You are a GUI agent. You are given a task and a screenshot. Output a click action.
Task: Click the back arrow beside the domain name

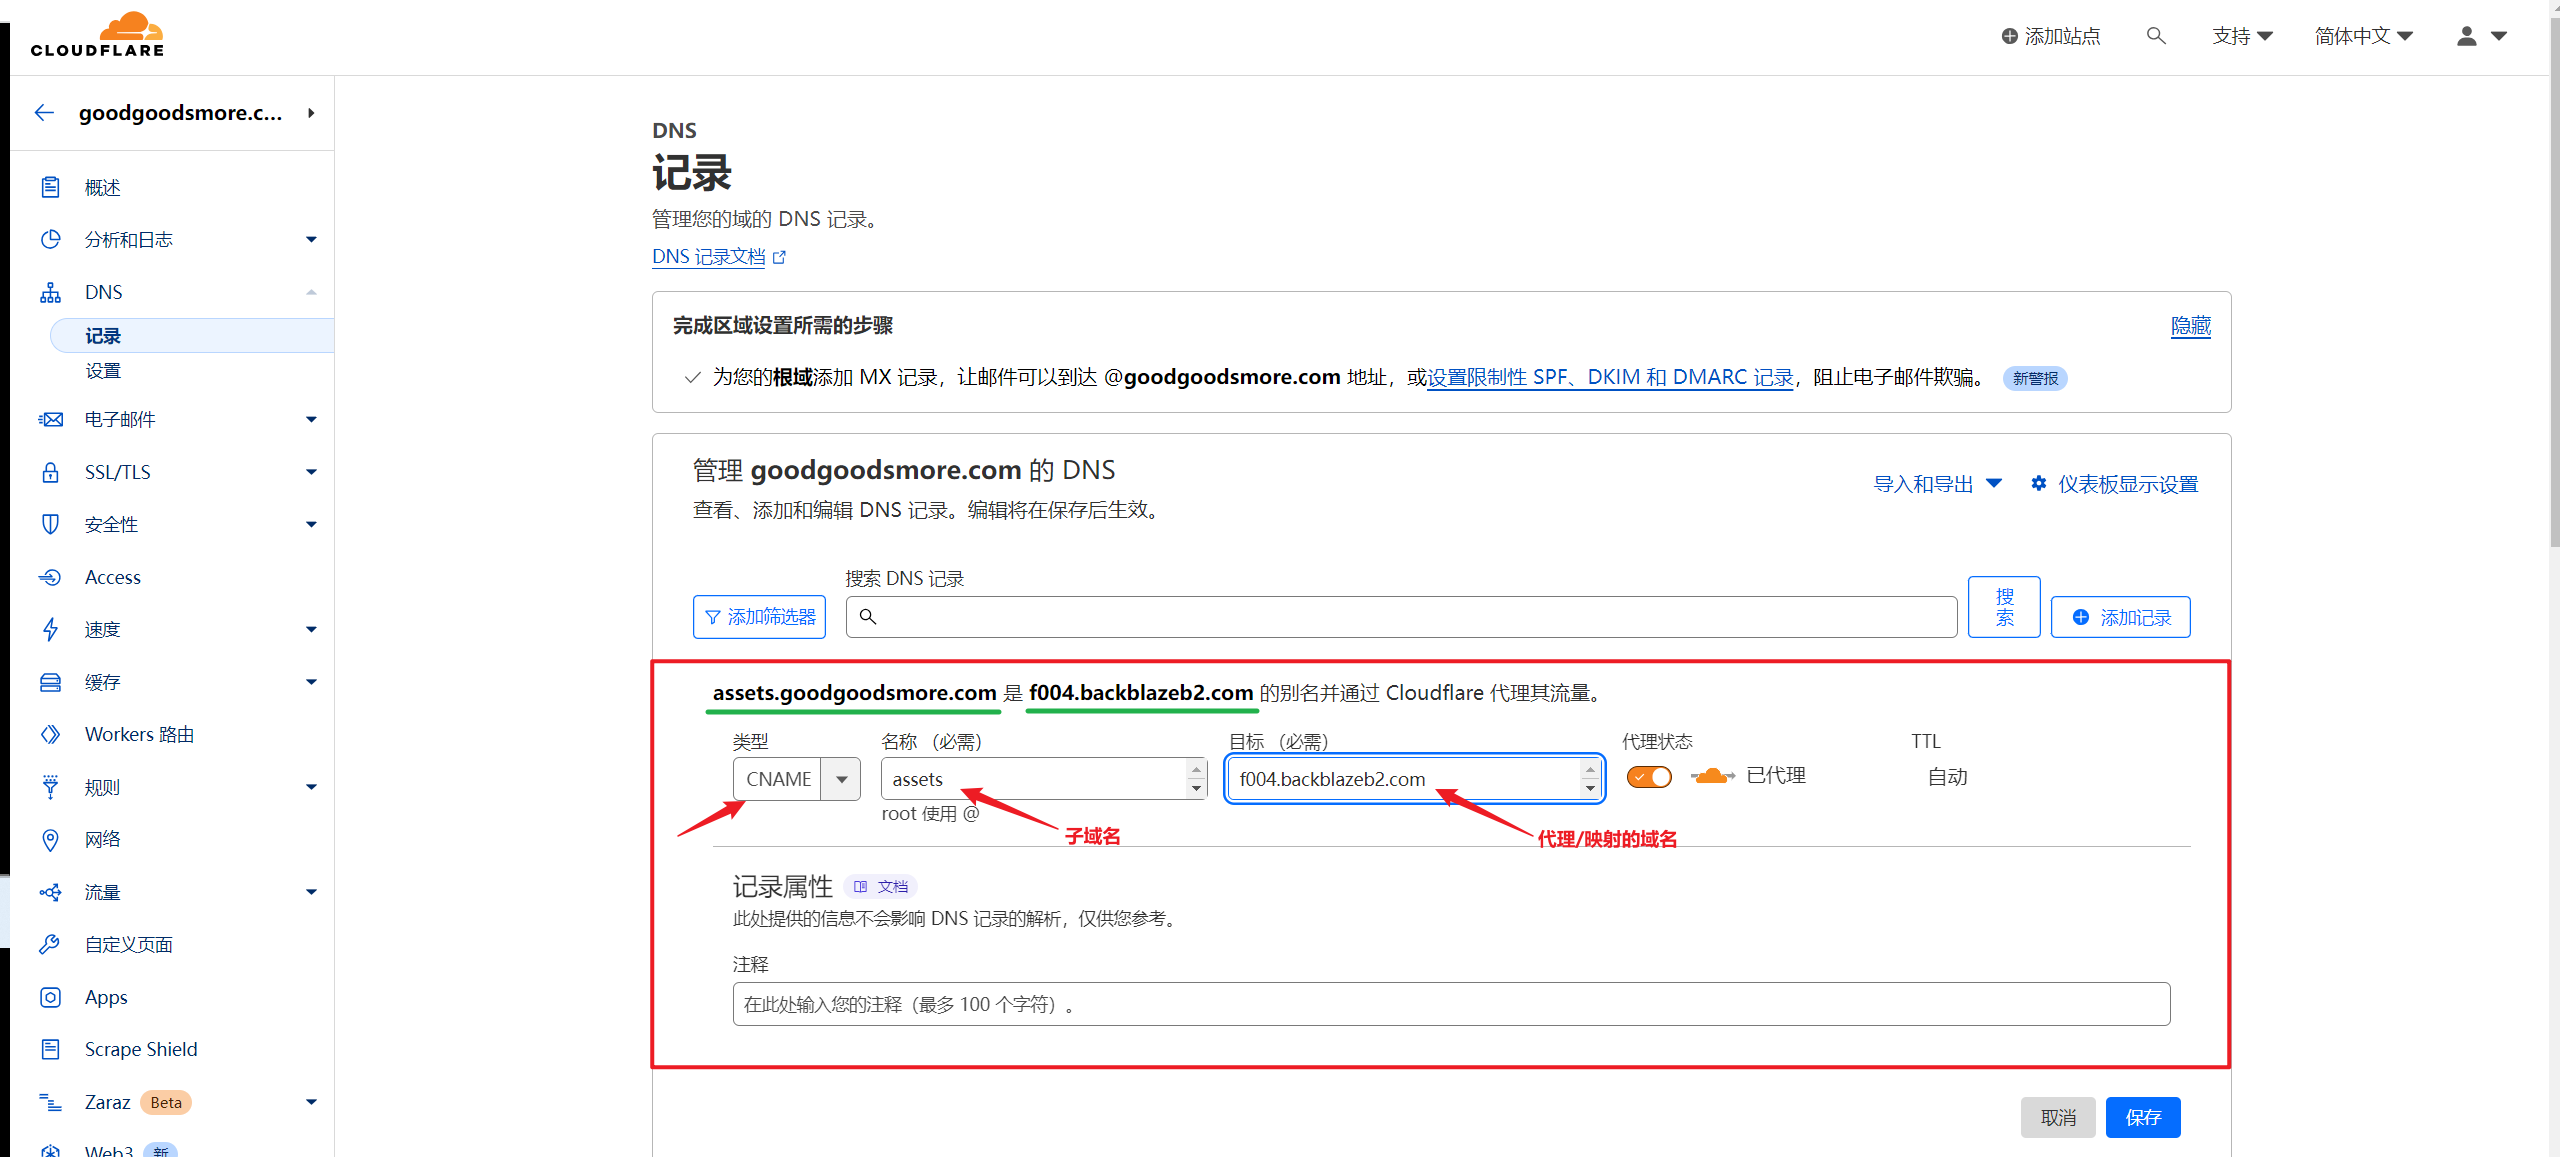44,112
